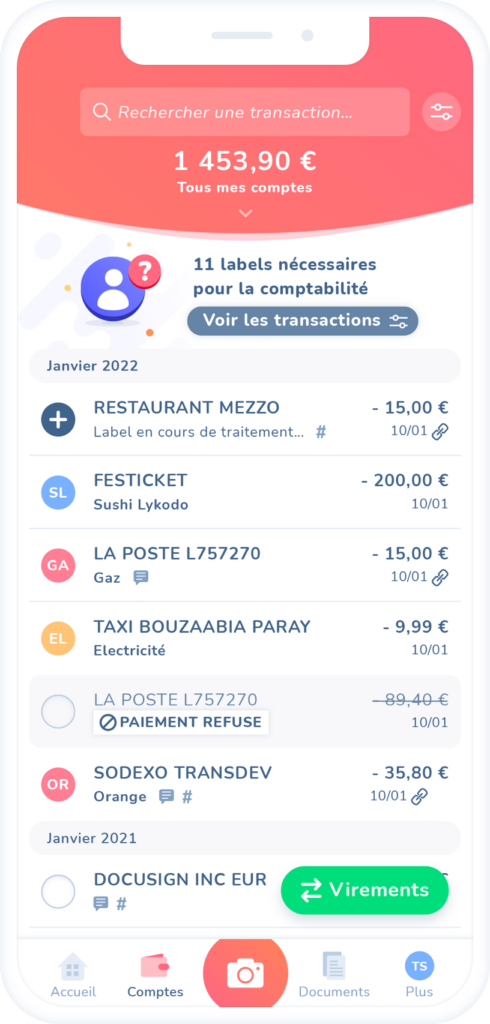490x1024 pixels.
Task: Tap Voir les transactions button
Action: 302,321
